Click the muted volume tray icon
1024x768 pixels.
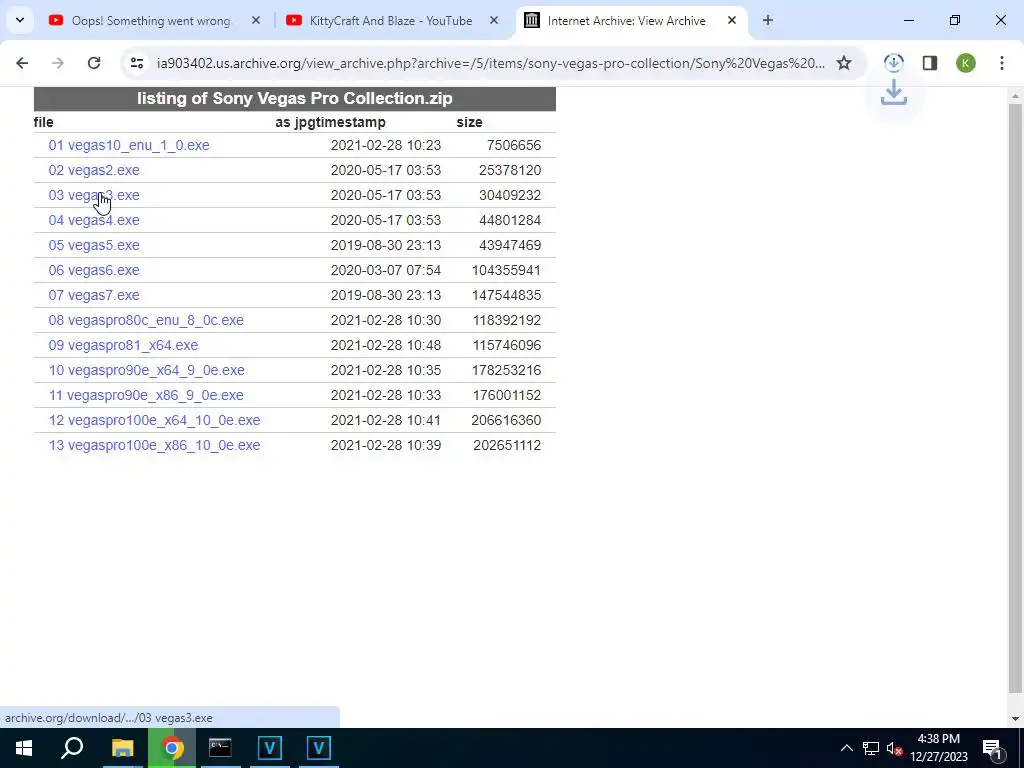coord(894,748)
